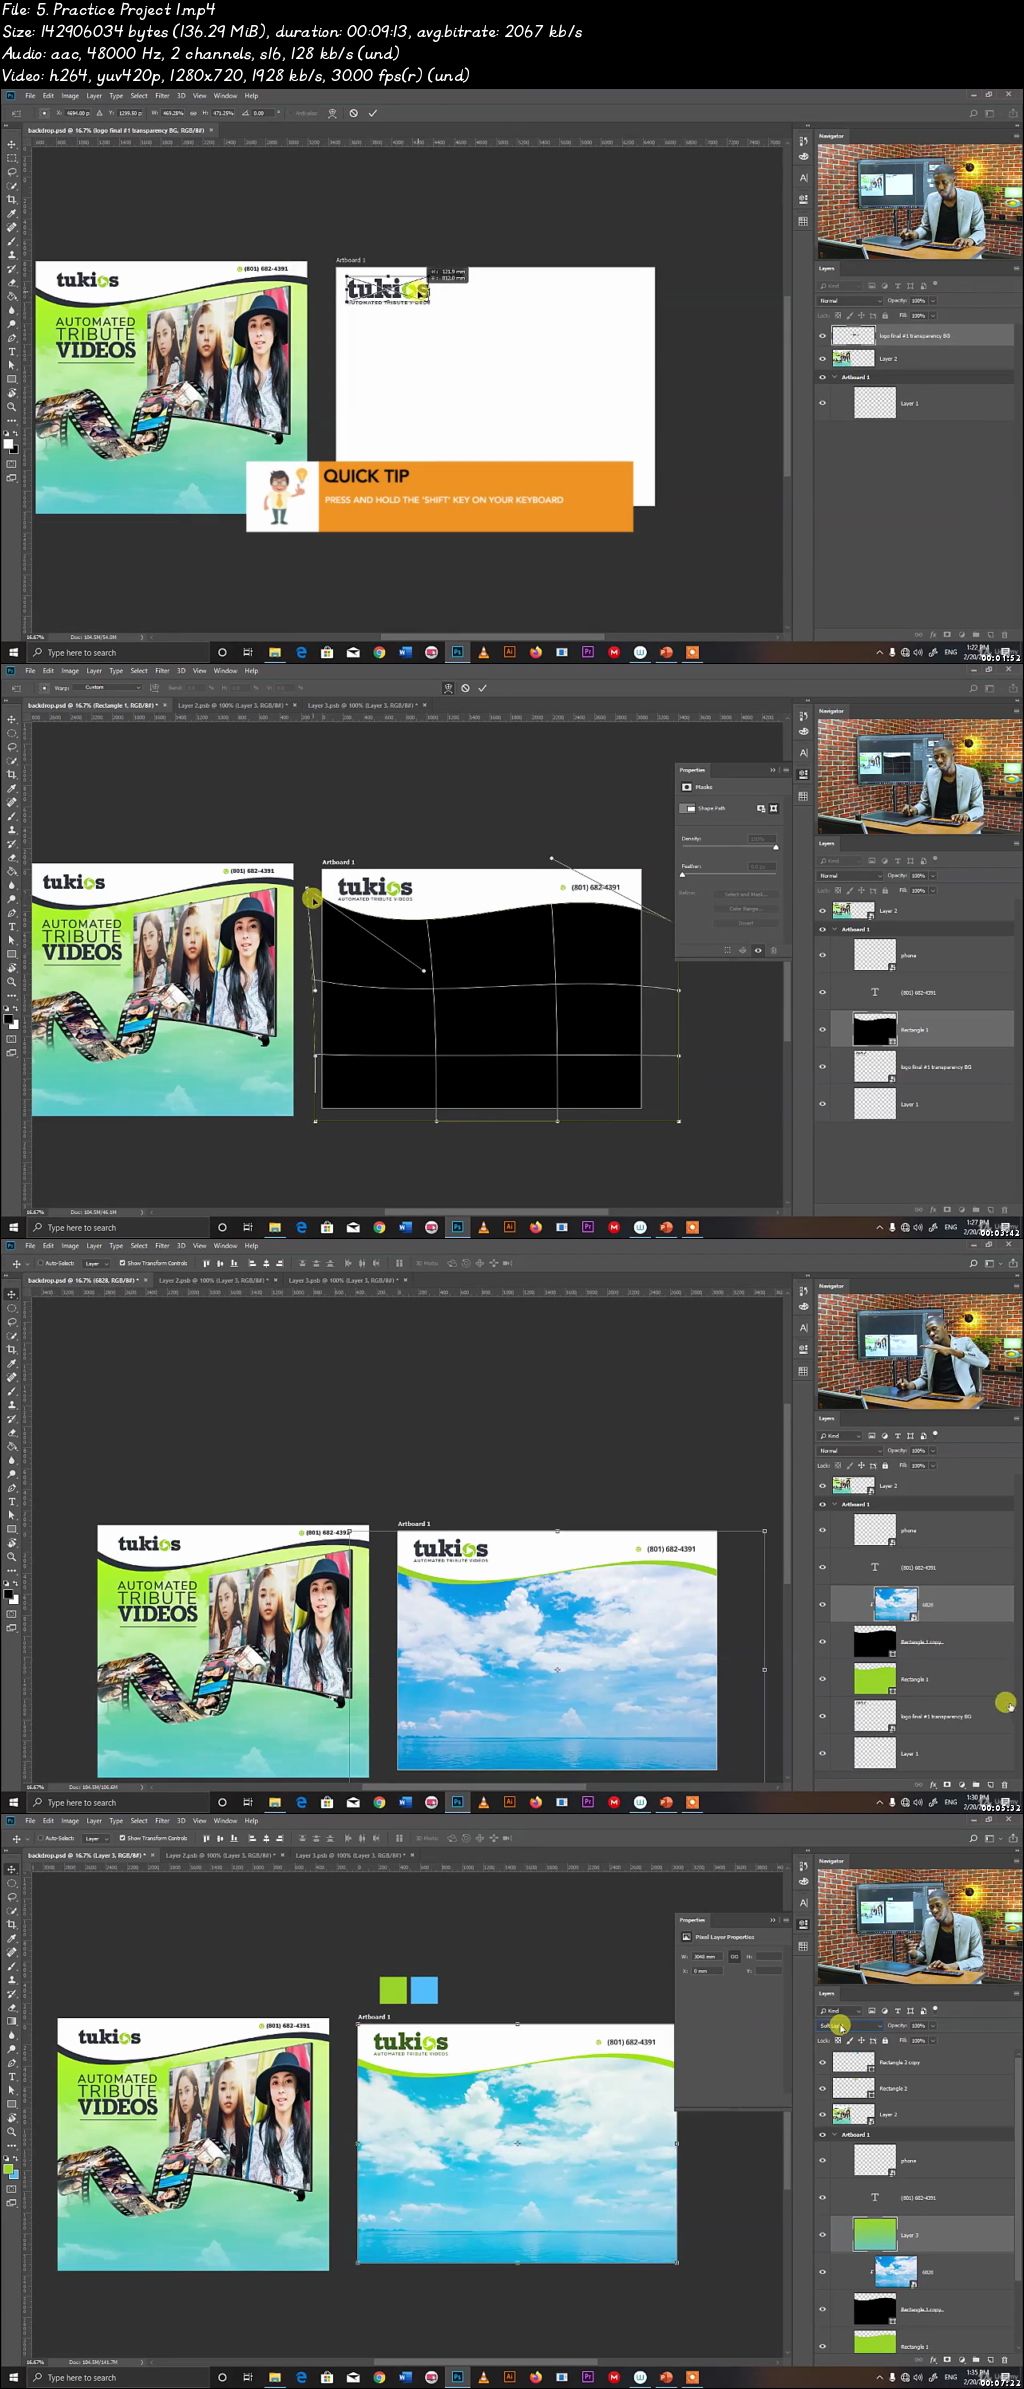Collapse the Properties panel chevrons in 00:03:42 frame
The height and width of the screenshot is (2389, 1024).
(772, 770)
